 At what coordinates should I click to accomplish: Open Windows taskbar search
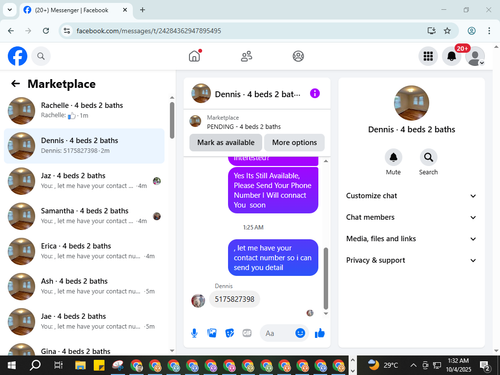(35, 366)
